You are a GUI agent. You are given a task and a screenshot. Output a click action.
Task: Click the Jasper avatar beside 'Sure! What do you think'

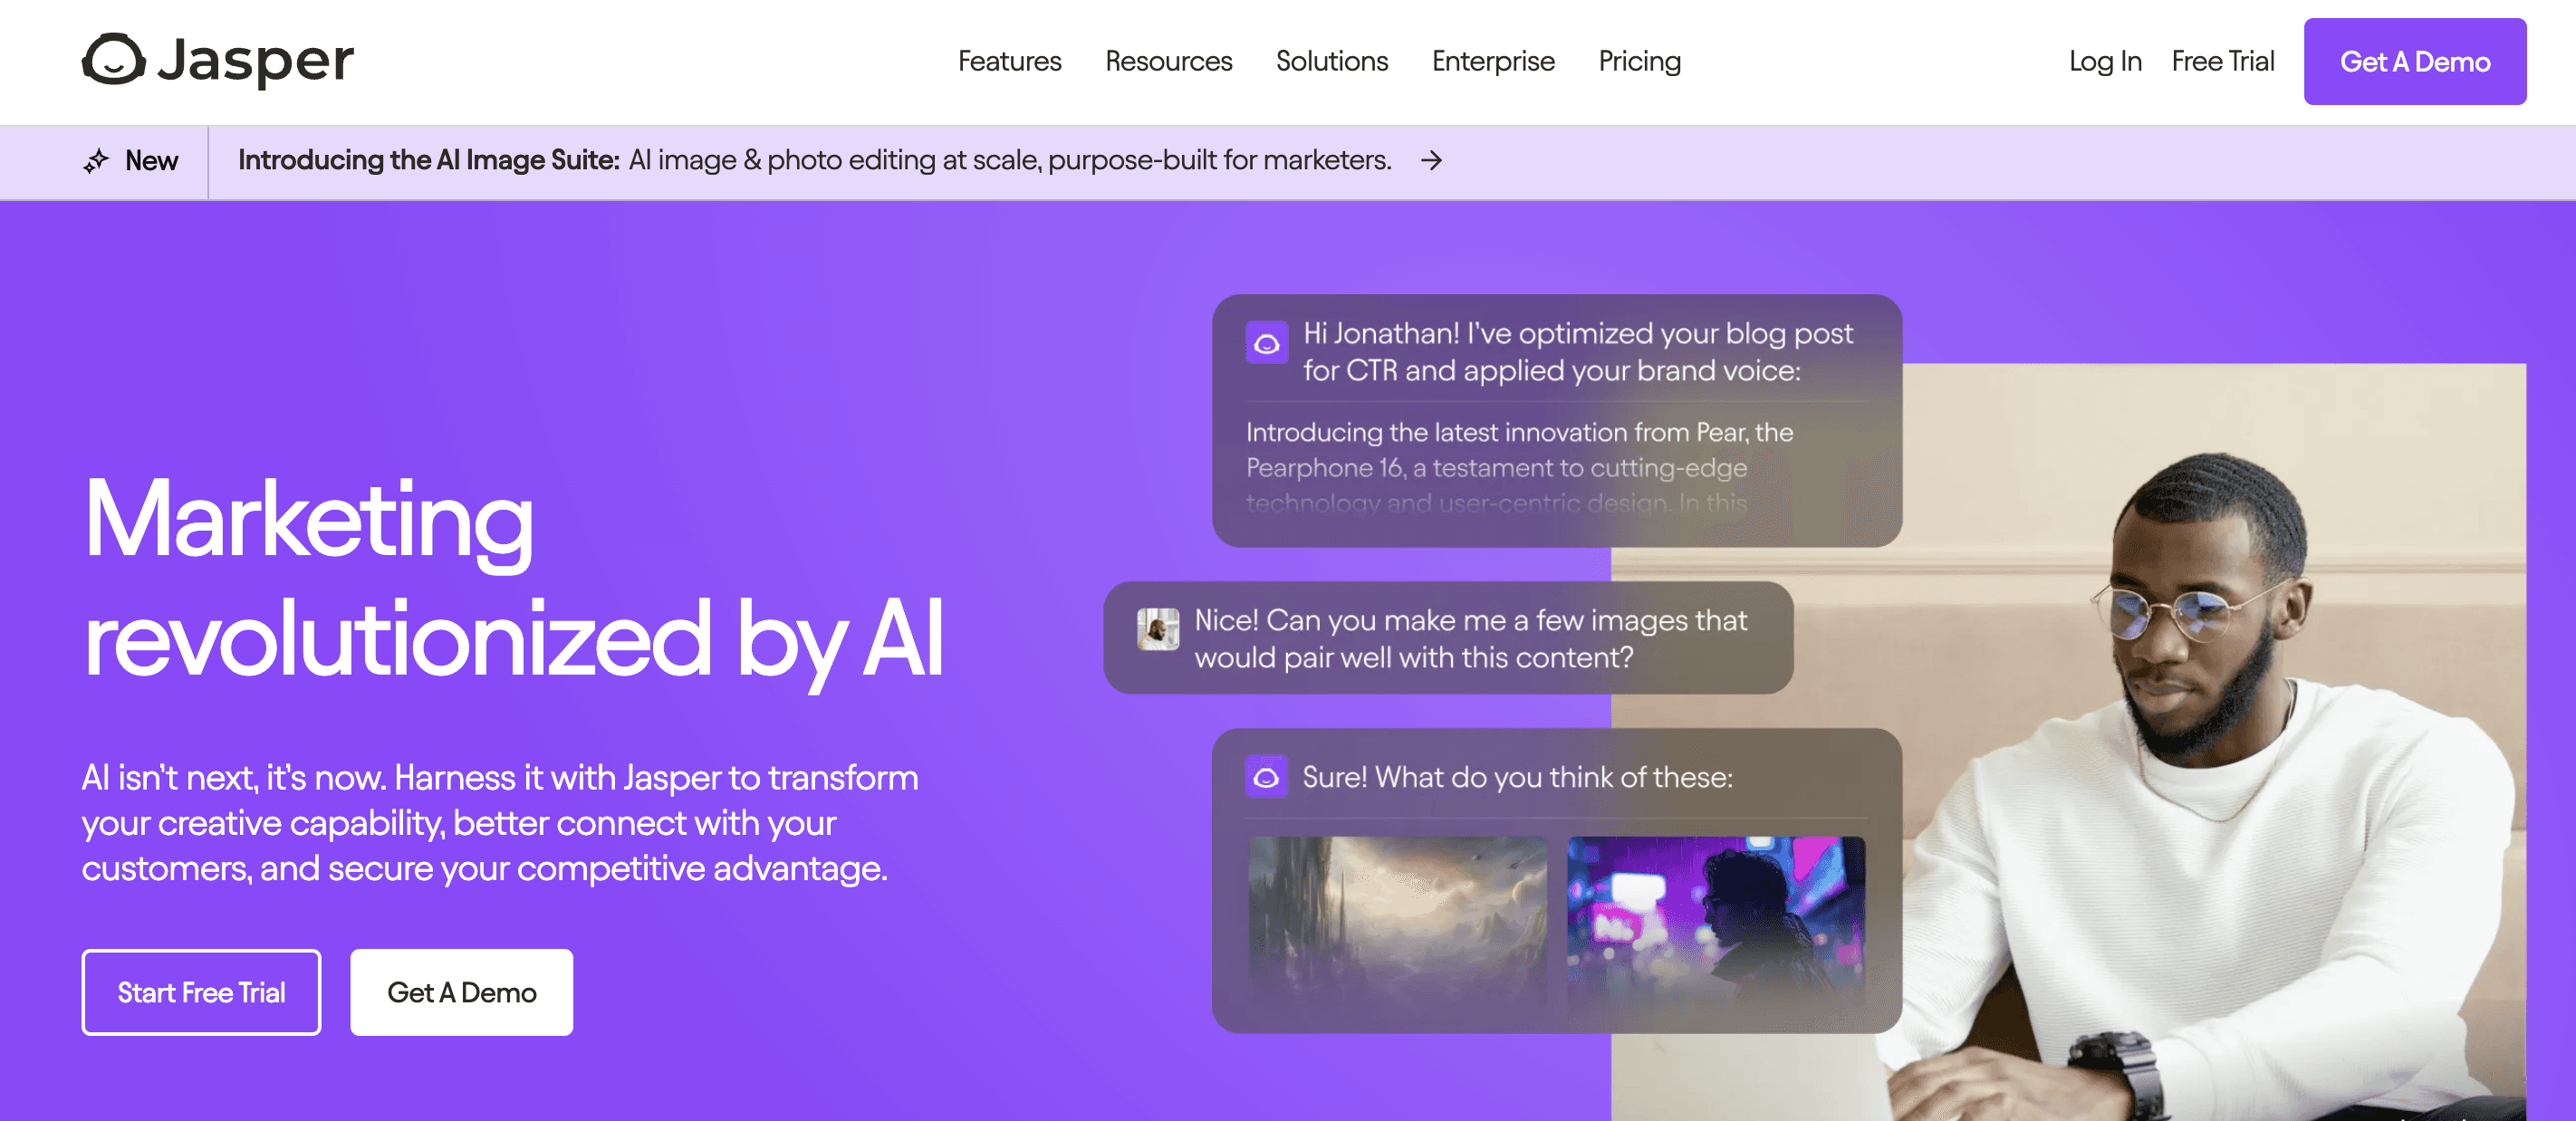click(1267, 776)
